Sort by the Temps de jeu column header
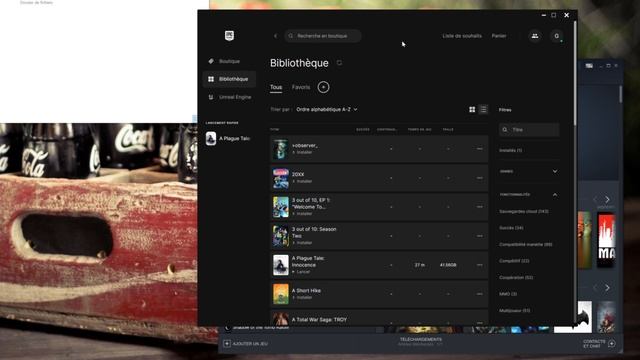 (420, 129)
